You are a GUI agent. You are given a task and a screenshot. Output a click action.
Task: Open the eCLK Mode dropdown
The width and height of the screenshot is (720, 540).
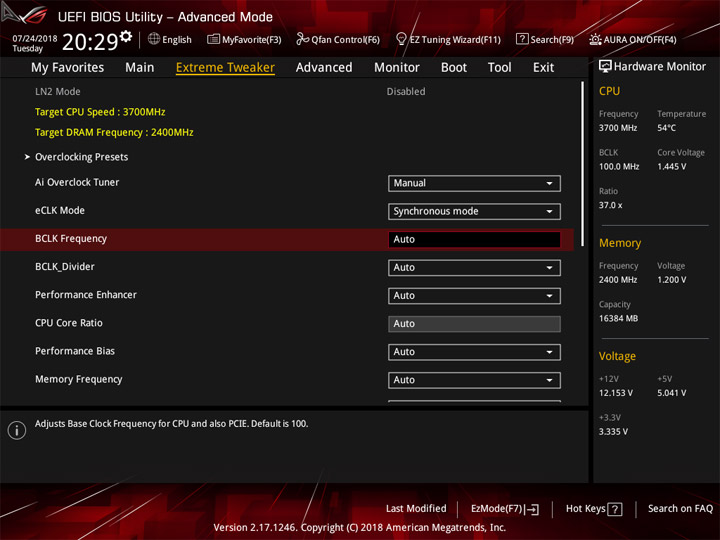[x=474, y=211]
